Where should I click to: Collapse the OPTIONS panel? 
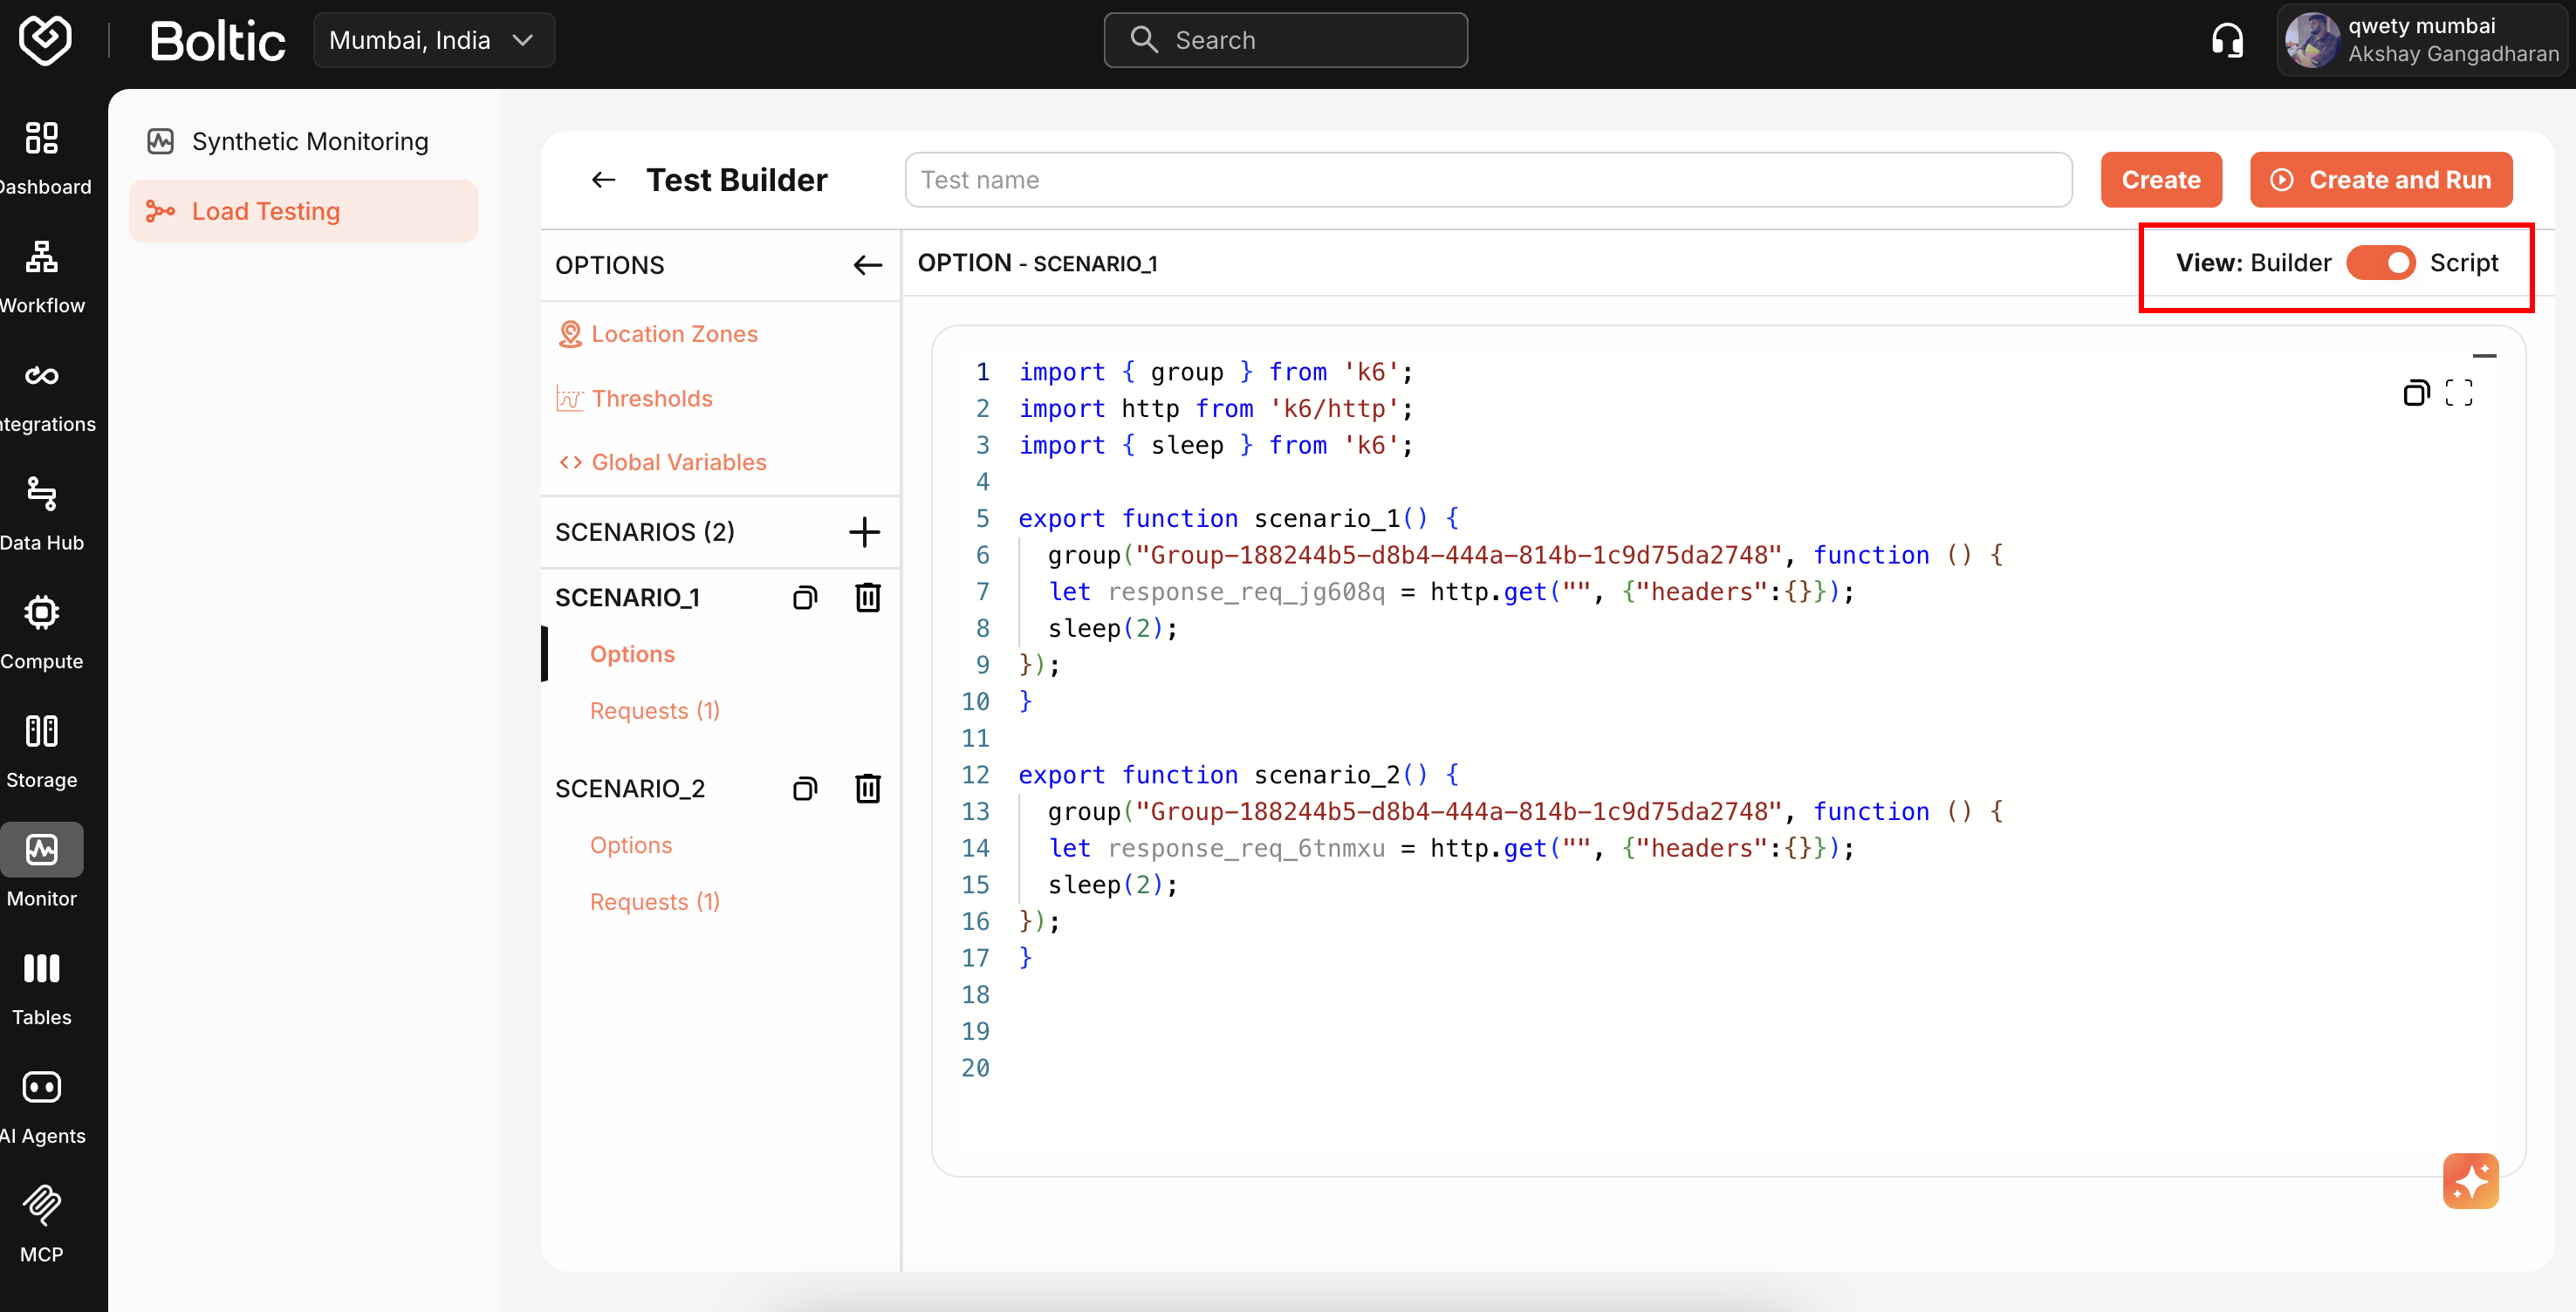pos(866,264)
